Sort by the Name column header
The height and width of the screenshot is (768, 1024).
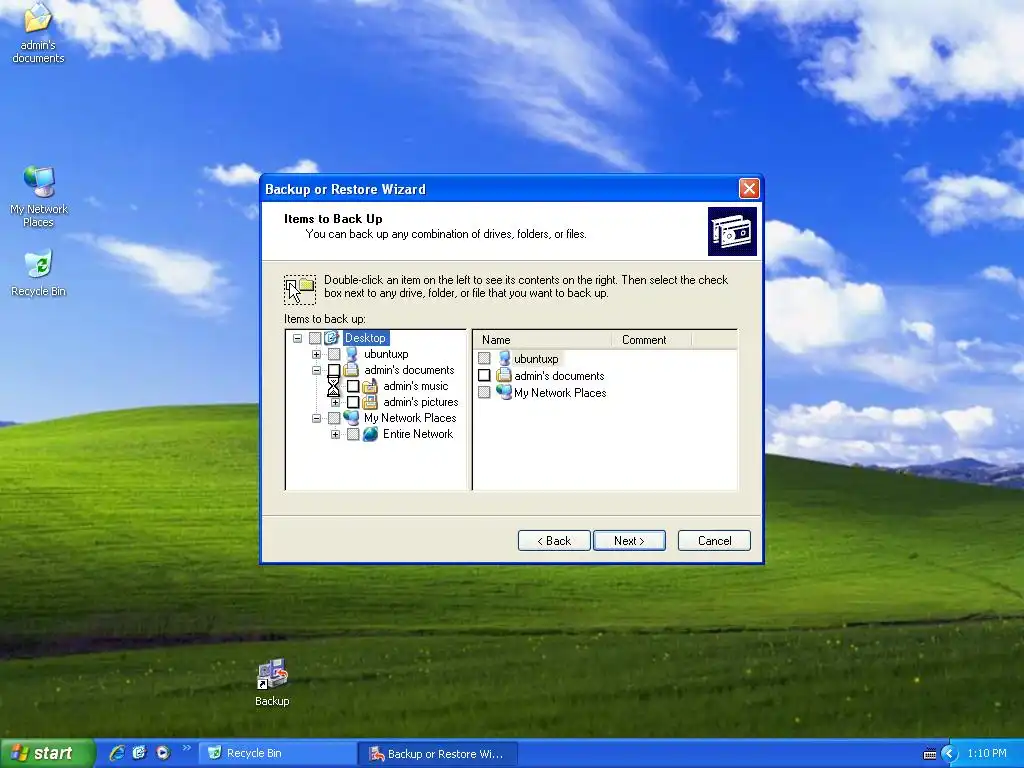(x=541, y=340)
